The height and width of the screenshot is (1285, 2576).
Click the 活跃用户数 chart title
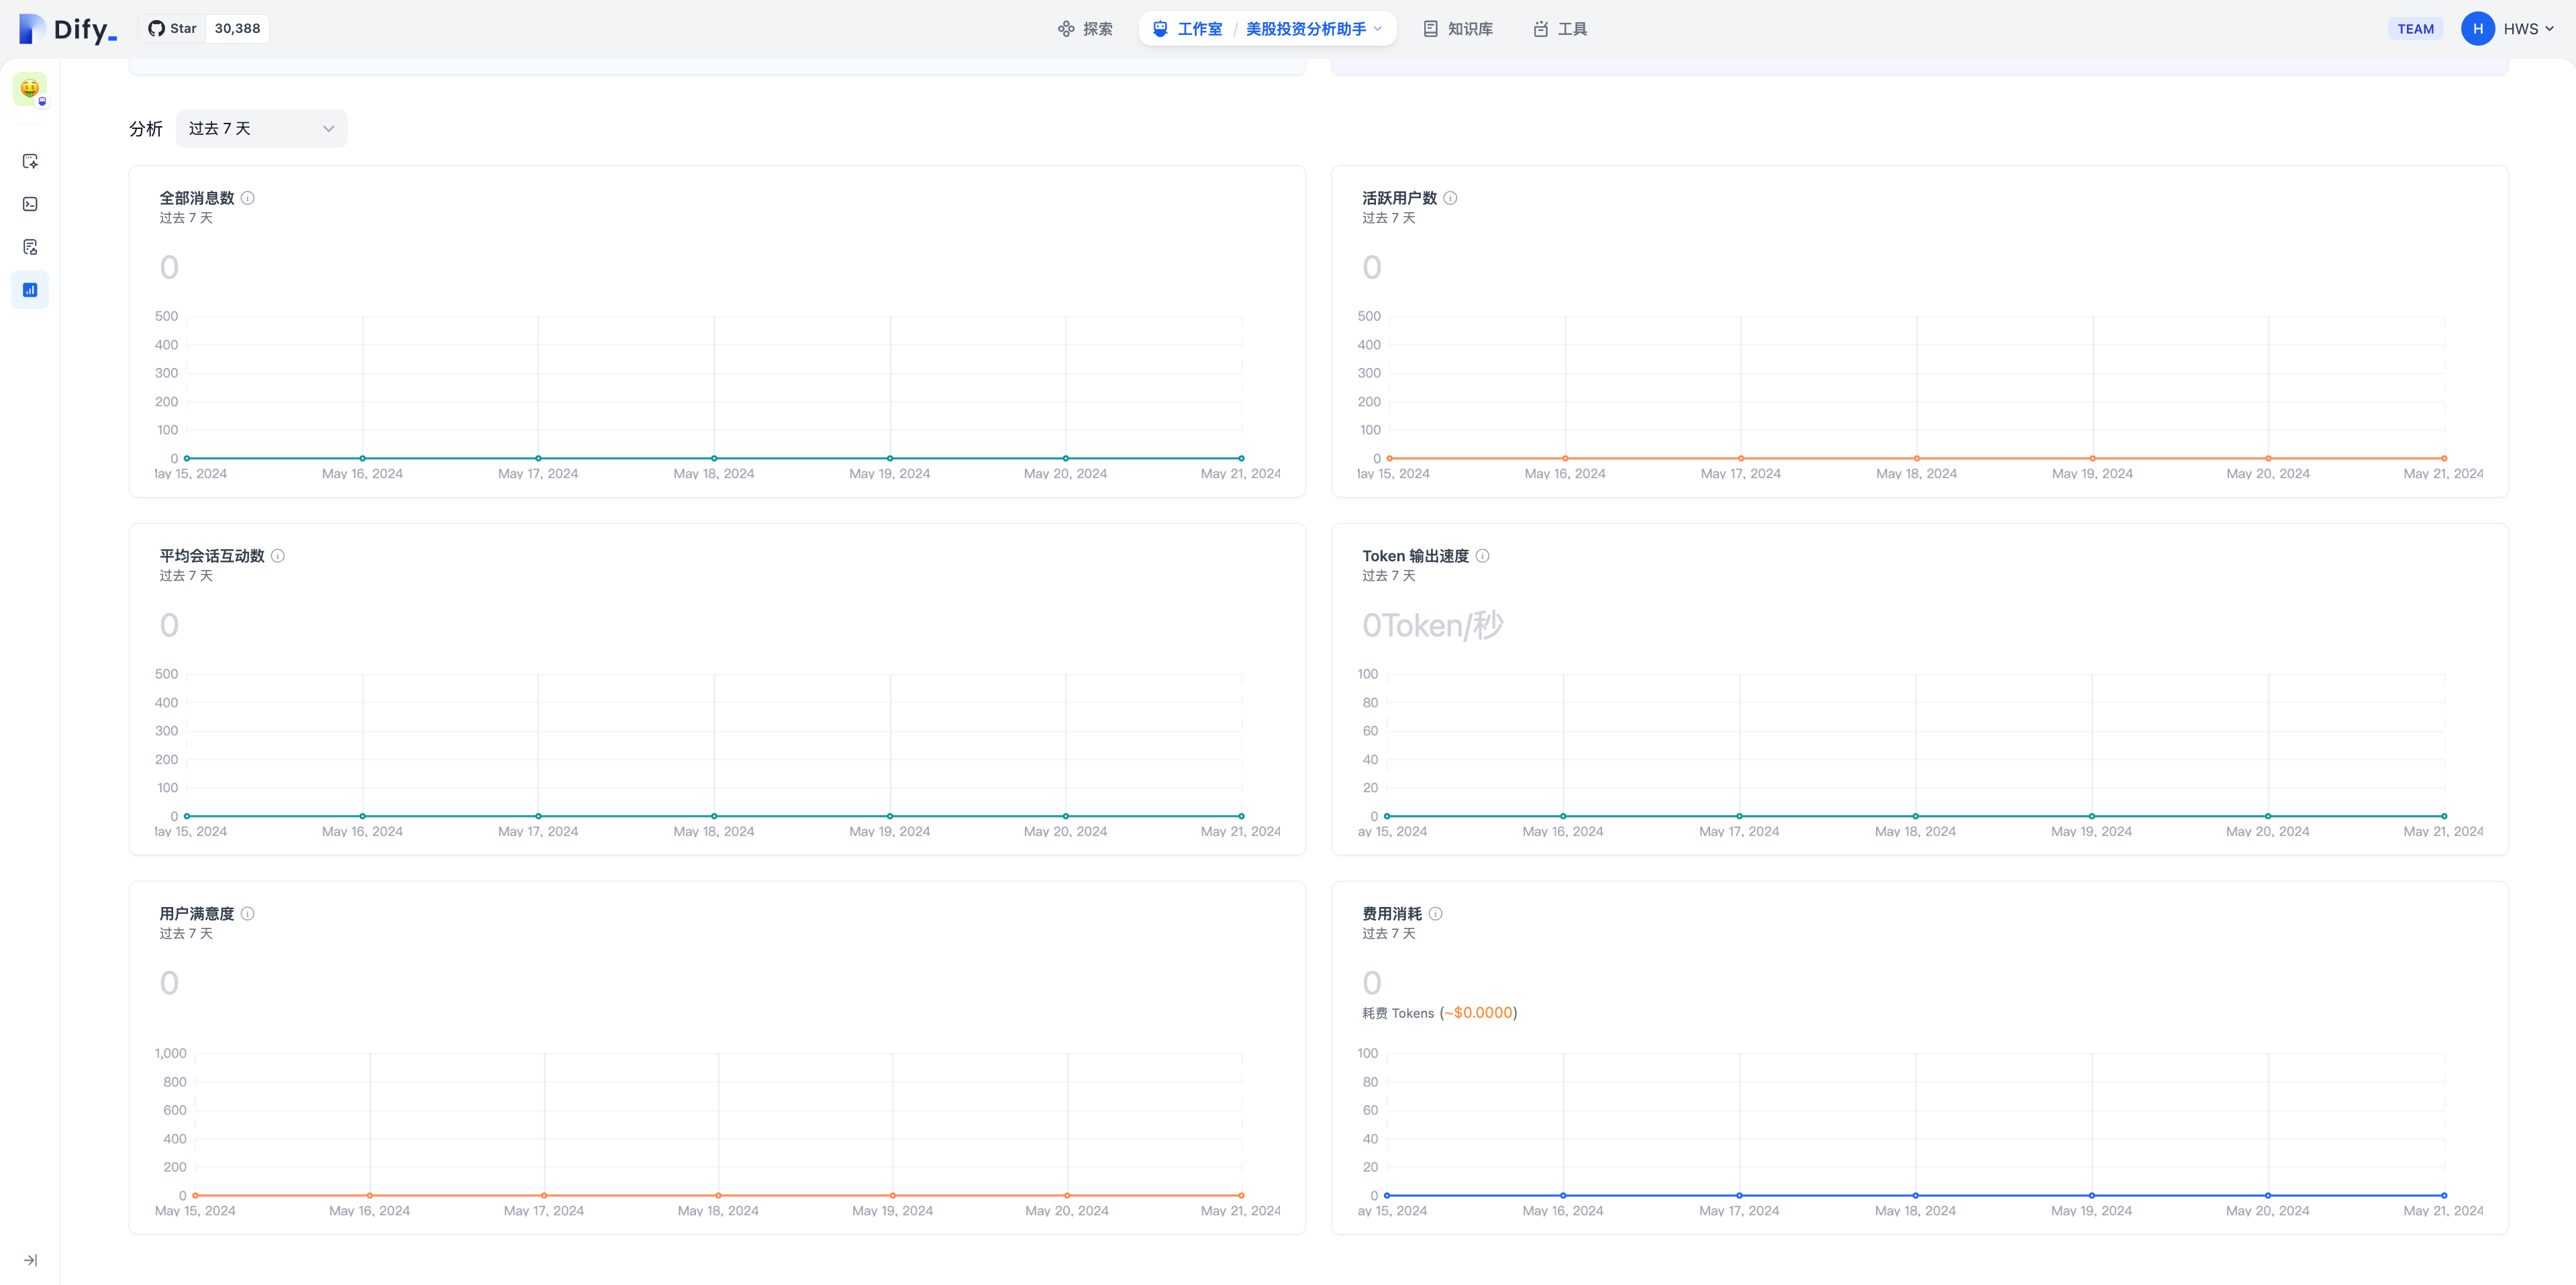point(1399,198)
